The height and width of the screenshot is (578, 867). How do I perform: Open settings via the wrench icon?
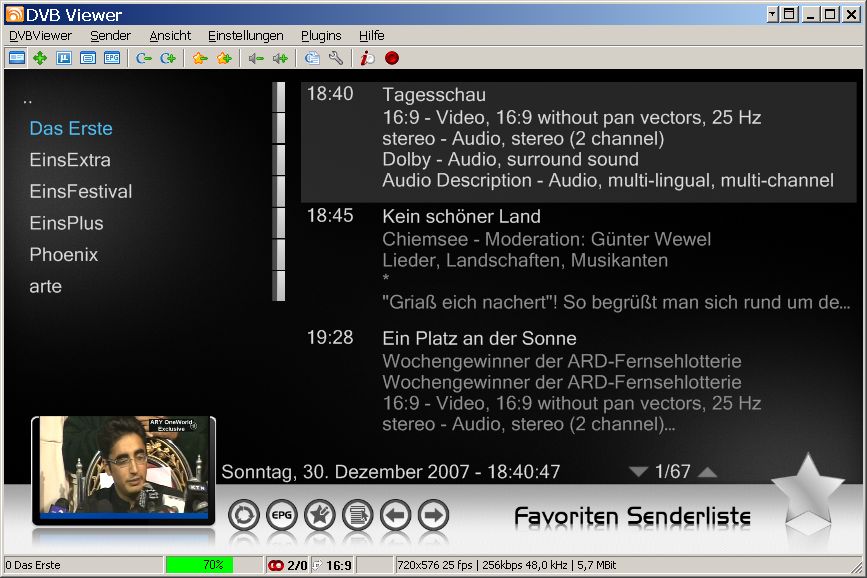336,58
